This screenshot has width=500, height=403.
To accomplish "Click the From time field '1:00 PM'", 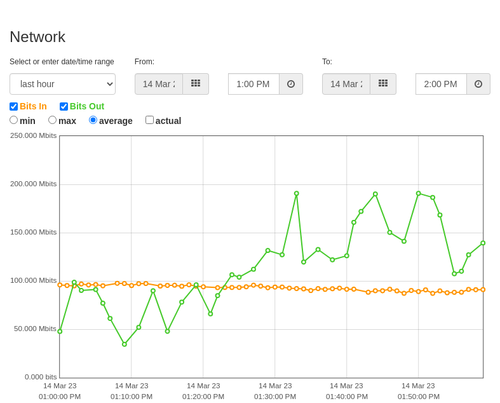I will (254, 84).
